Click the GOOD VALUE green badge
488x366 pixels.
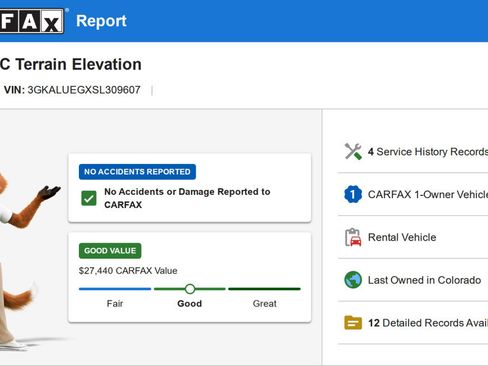110,251
